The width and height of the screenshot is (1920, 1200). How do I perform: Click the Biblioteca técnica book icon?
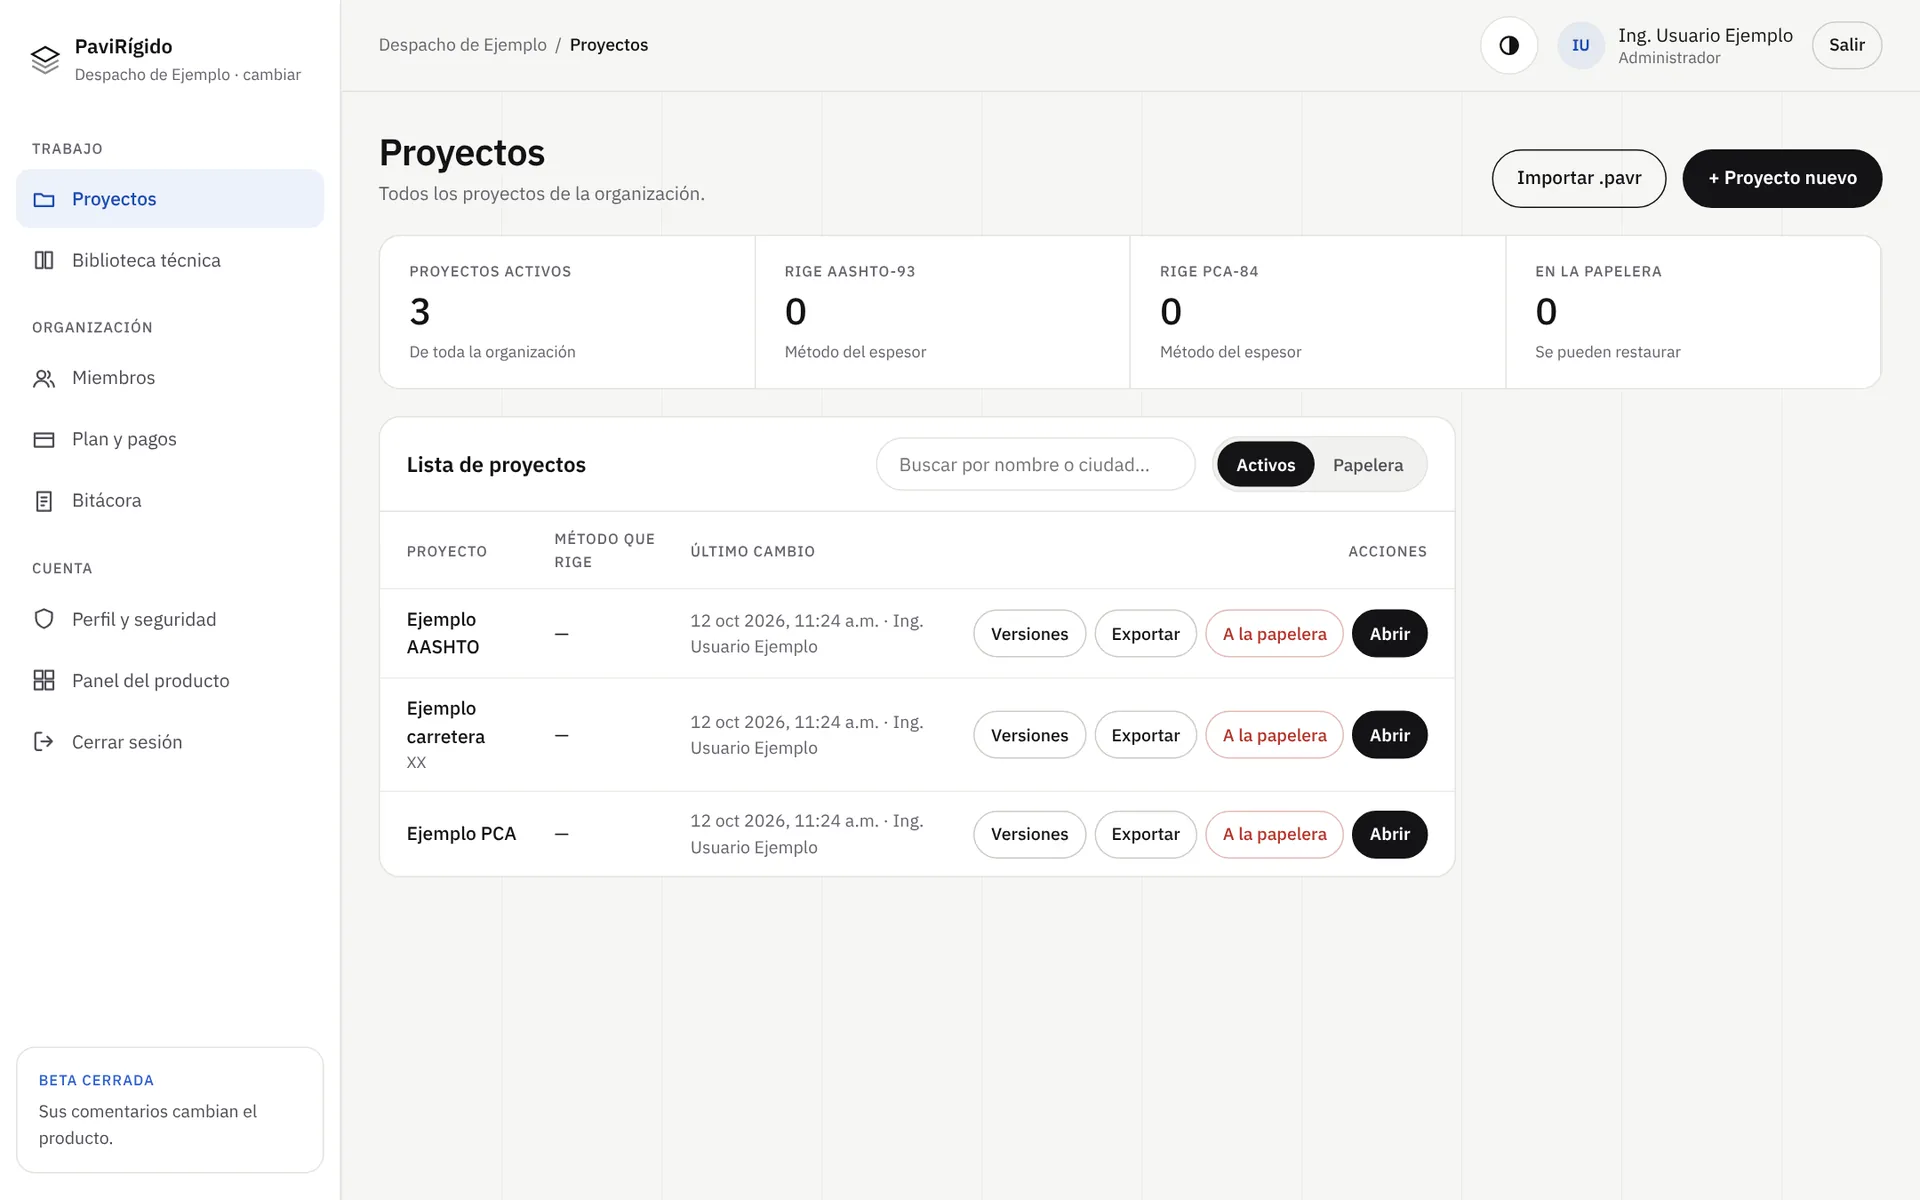click(x=44, y=260)
